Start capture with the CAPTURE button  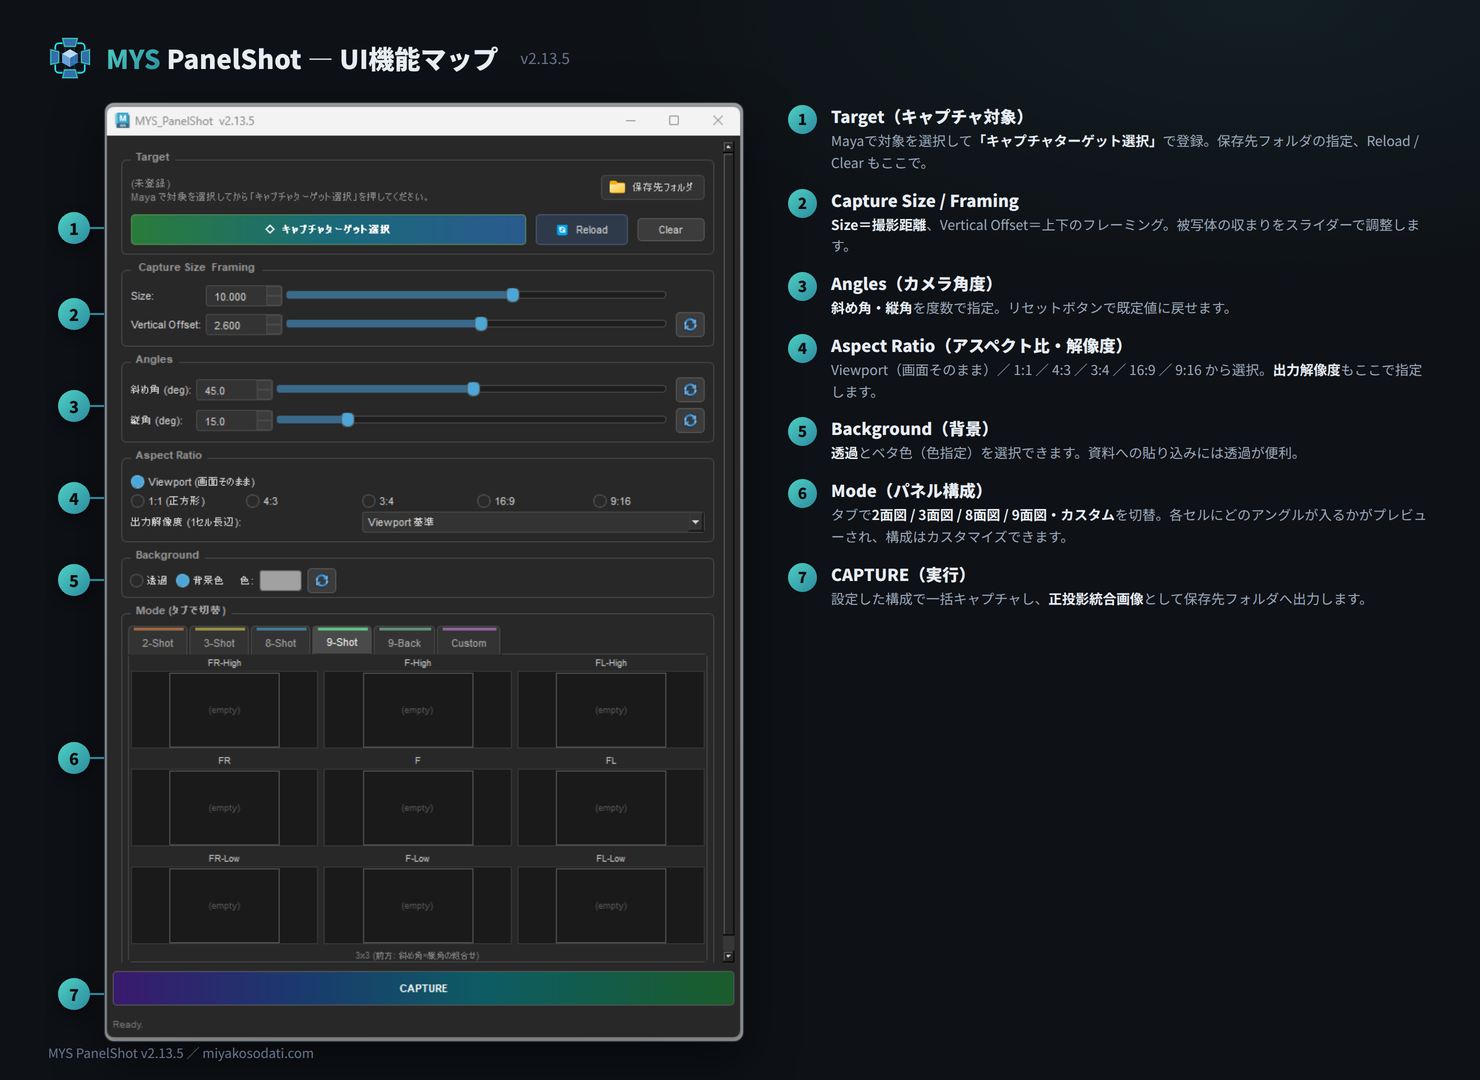pos(424,988)
